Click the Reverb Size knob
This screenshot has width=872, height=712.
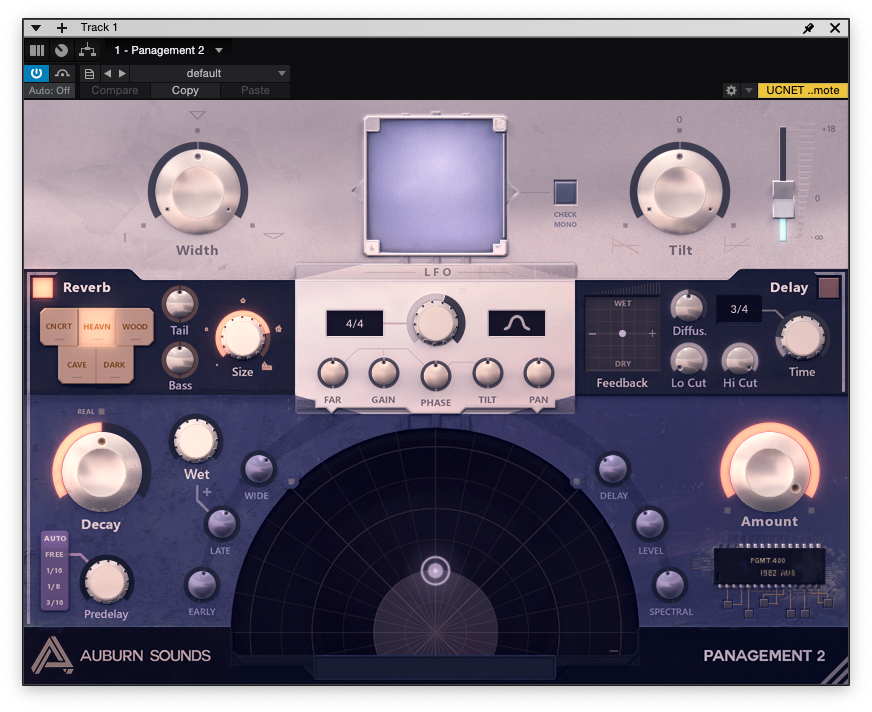pos(242,337)
